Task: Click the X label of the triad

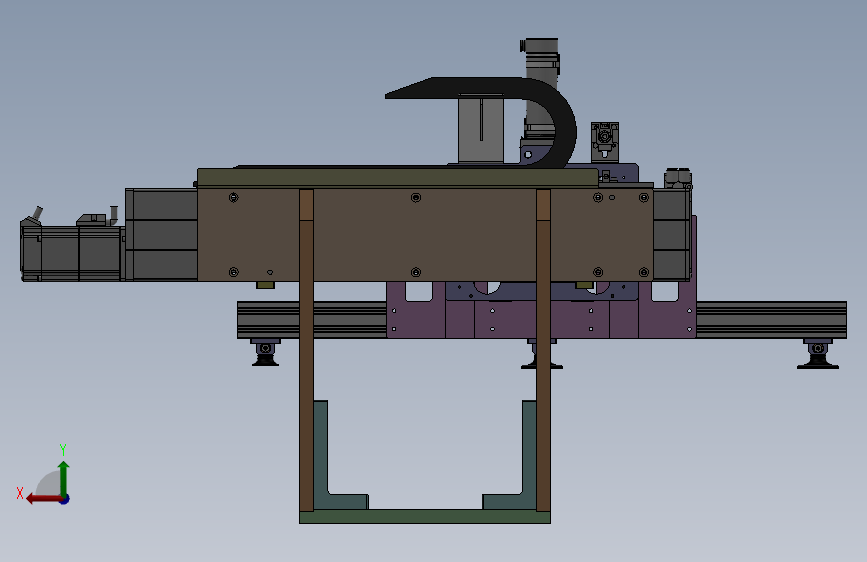Action: (20, 493)
